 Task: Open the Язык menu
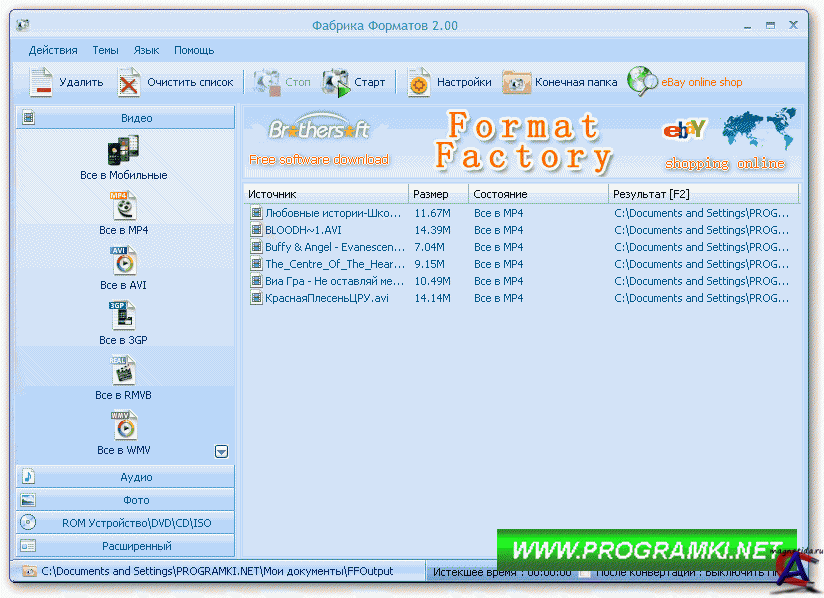tap(146, 50)
